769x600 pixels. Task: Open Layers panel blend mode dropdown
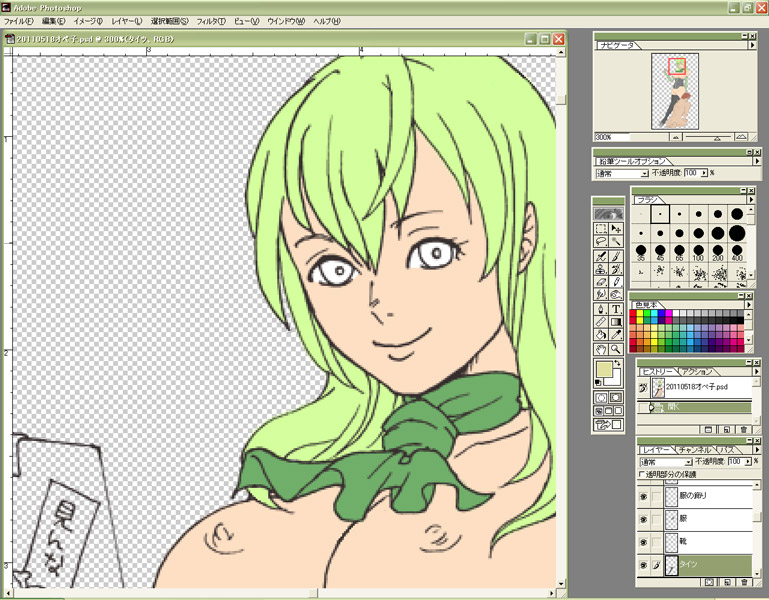pos(688,462)
